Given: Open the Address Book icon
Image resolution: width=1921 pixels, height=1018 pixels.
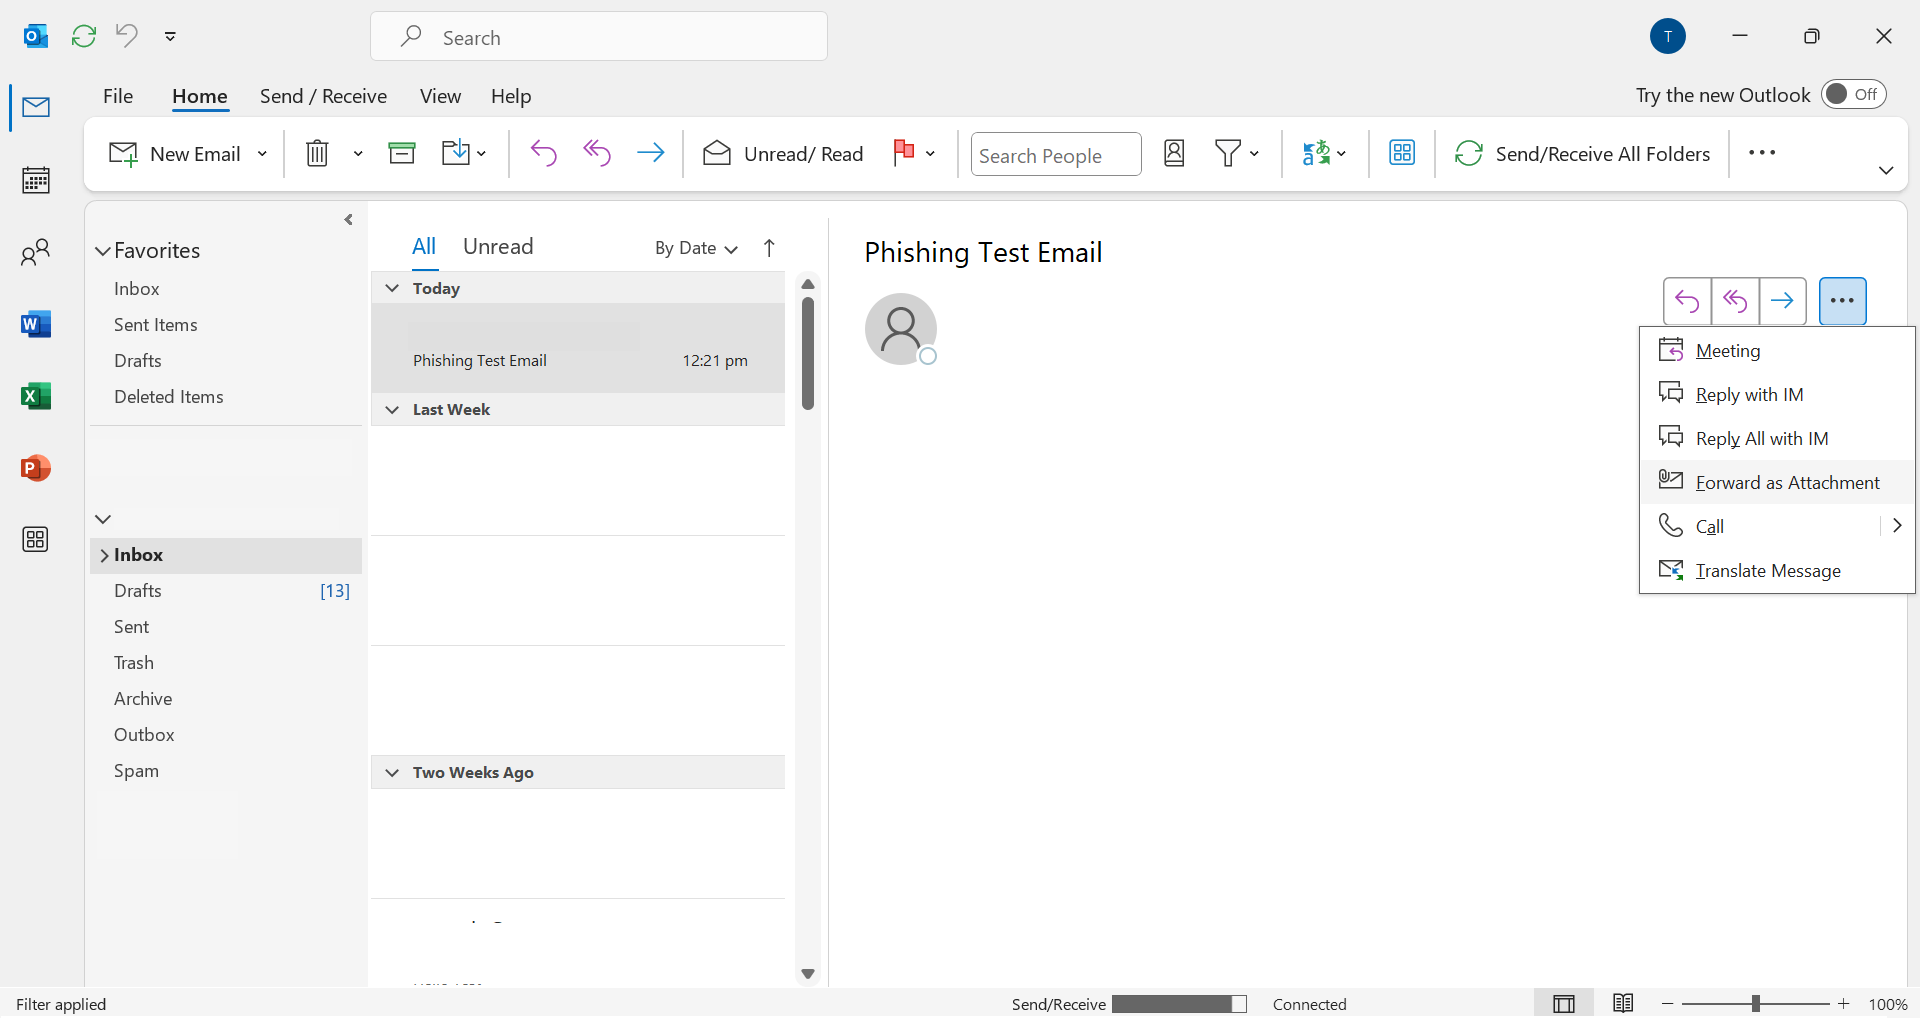Looking at the screenshot, I should [1174, 153].
